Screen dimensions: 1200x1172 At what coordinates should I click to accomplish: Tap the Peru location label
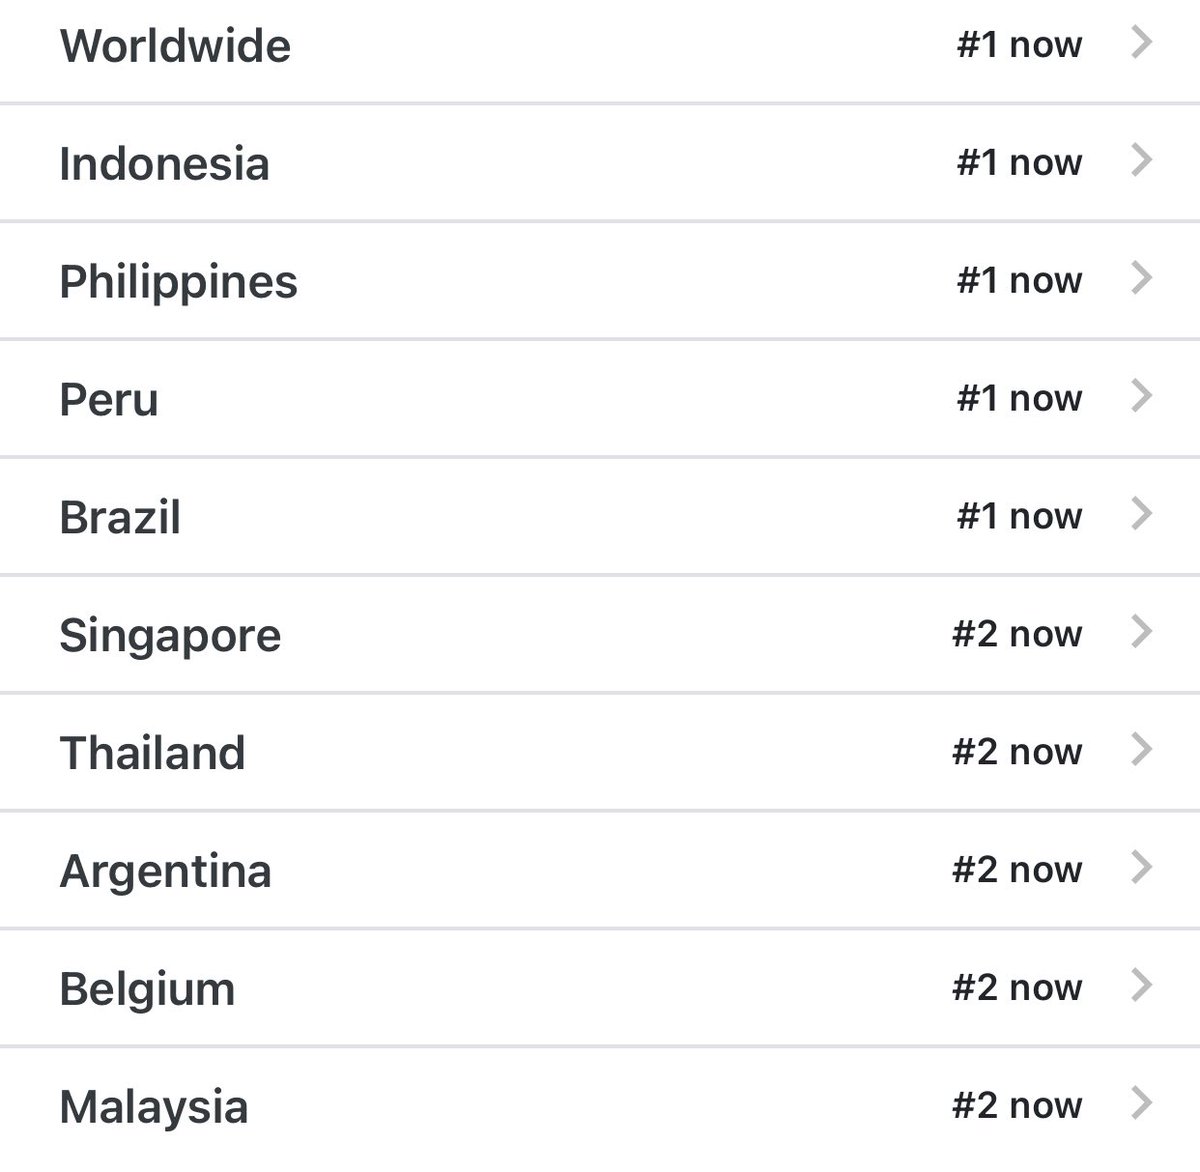pos(109,400)
